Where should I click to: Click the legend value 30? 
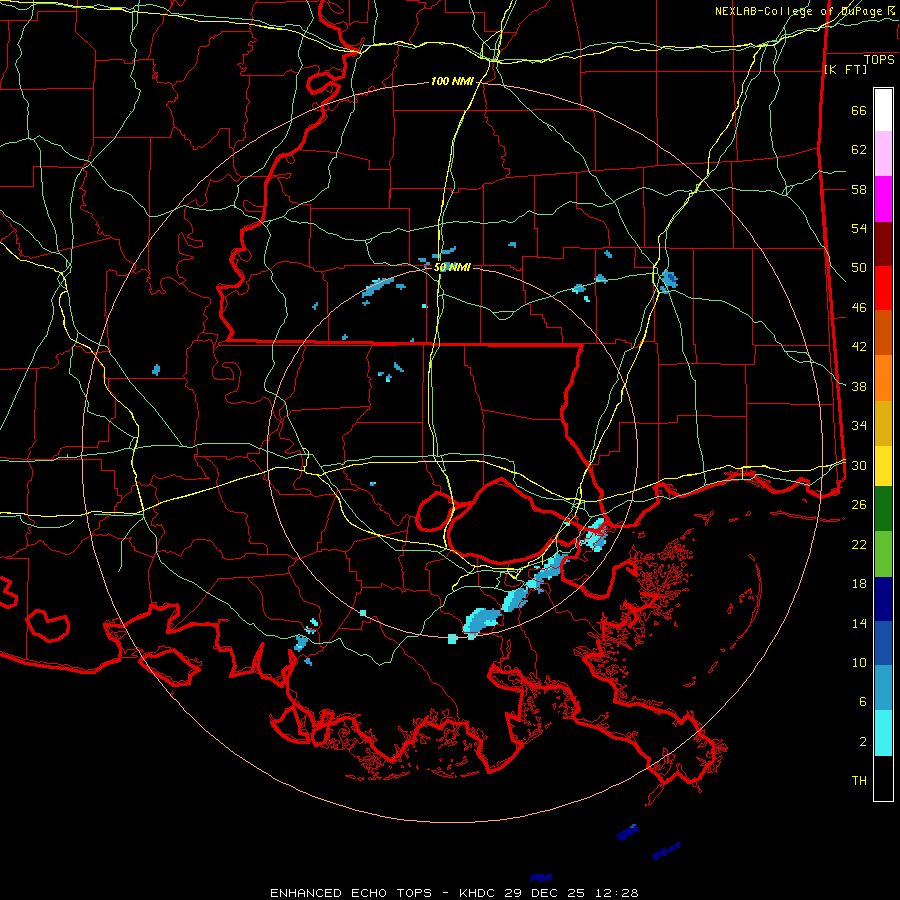point(859,465)
